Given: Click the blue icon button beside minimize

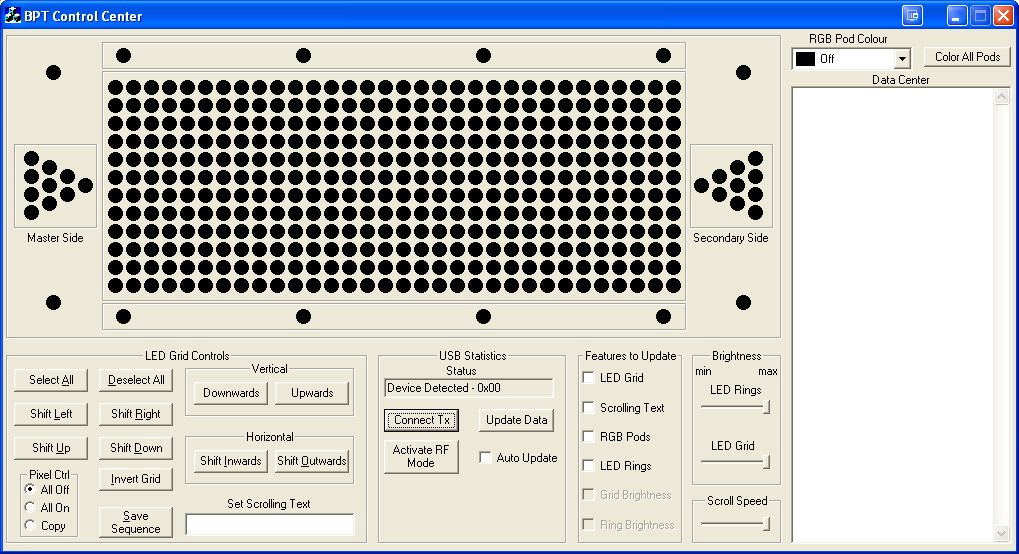Looking at the screenshot, I should (911, 16).
